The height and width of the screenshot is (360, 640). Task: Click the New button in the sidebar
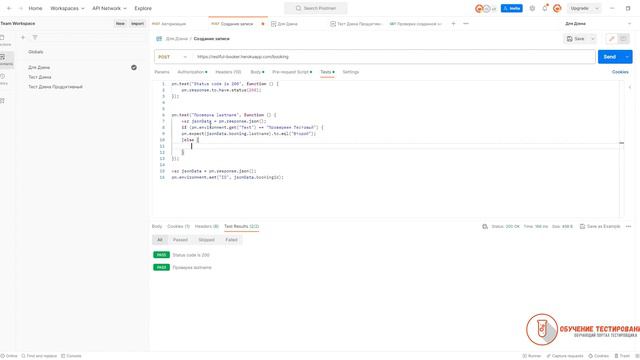coord(120,24)
